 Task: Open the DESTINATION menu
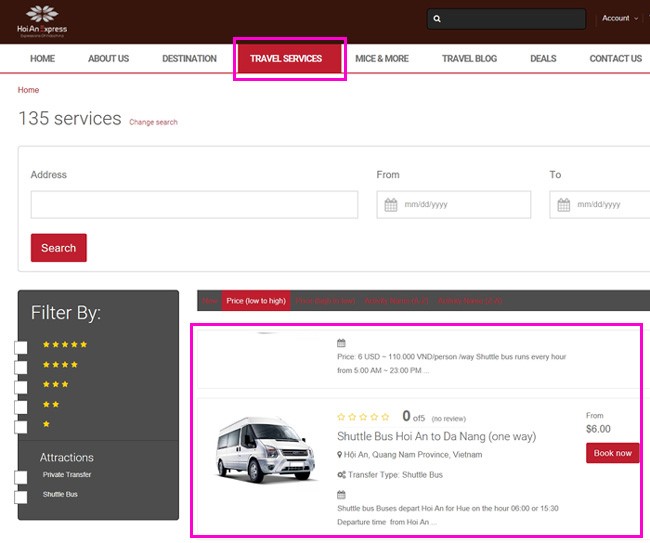point(189,58)
